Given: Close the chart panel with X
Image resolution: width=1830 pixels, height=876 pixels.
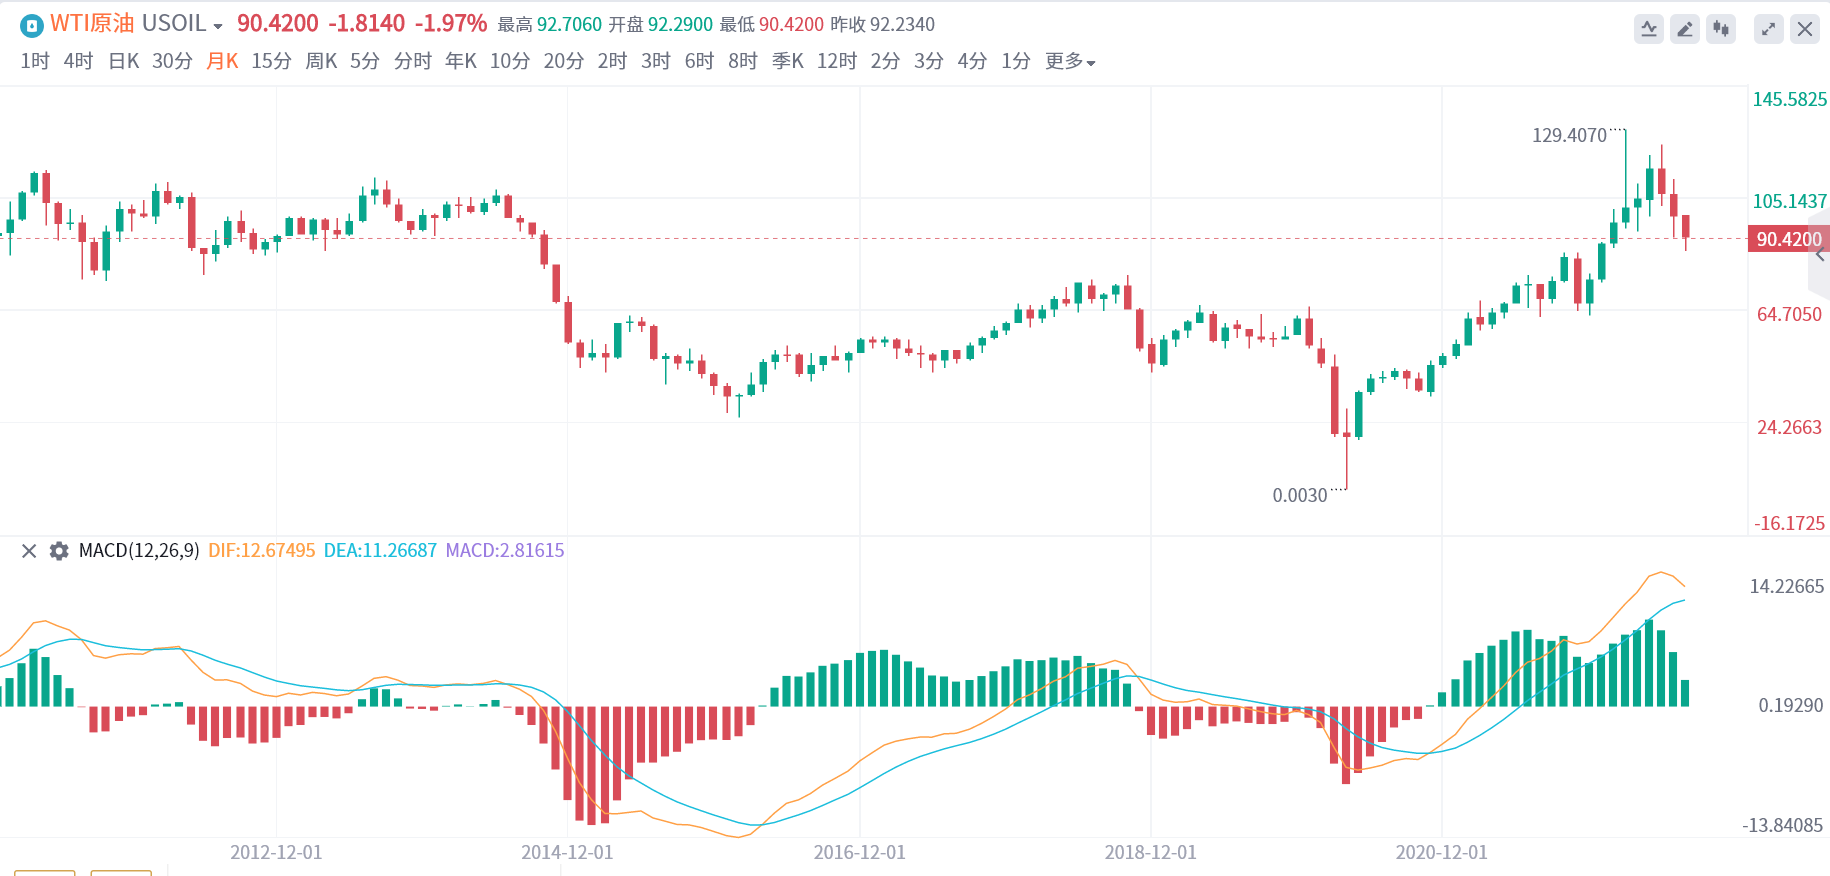Looking at the screenshot, I should [x=1805, y=29].
